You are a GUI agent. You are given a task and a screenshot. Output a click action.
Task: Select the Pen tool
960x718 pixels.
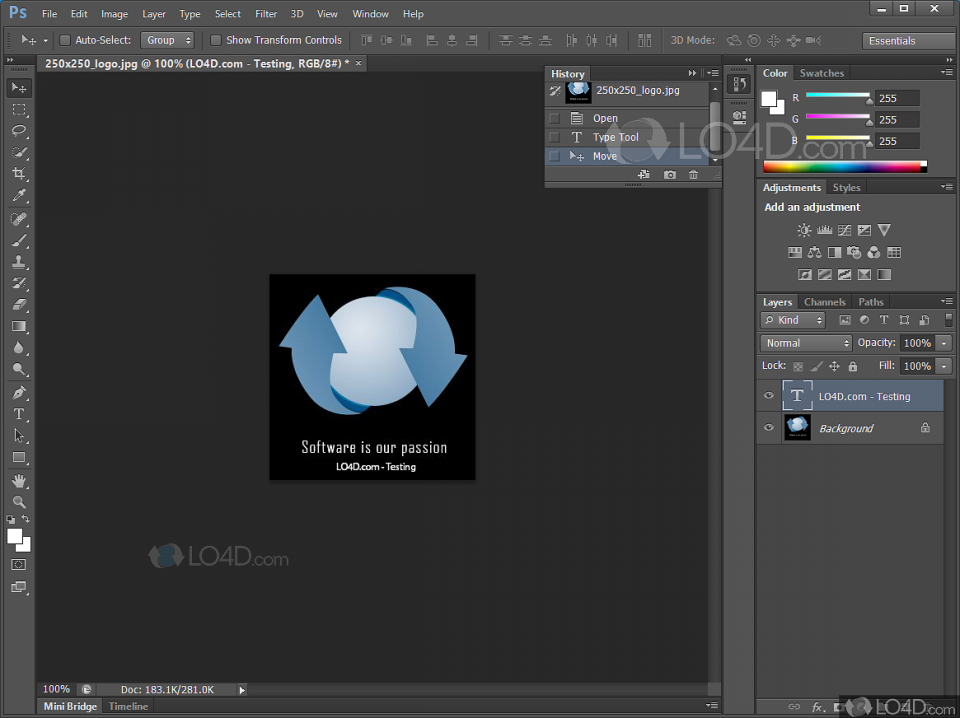(19, 392)
